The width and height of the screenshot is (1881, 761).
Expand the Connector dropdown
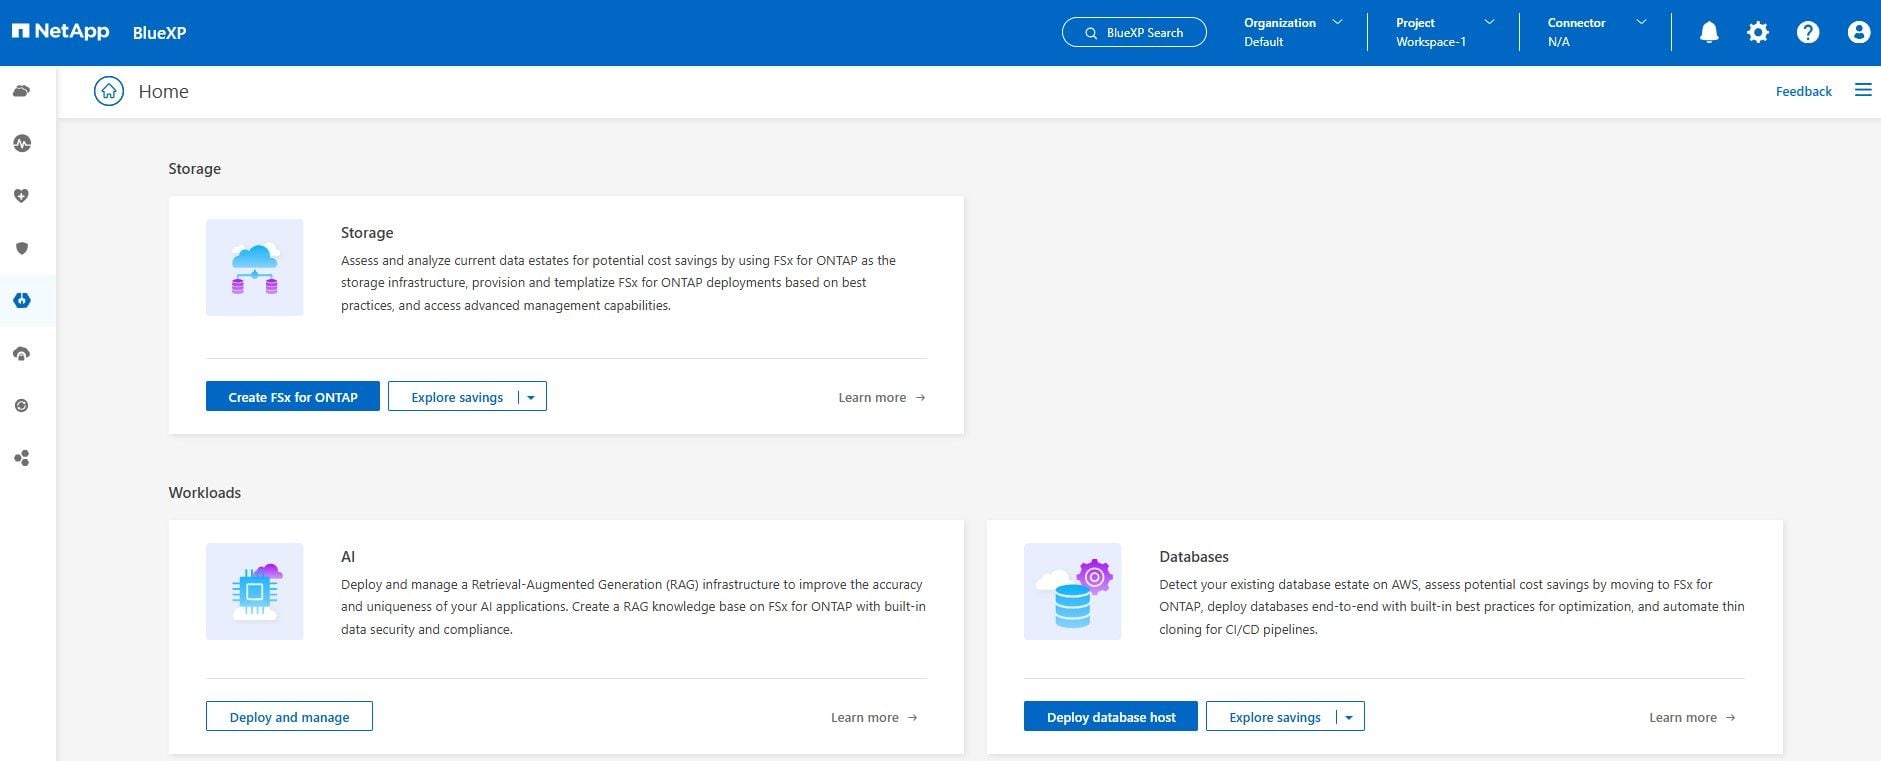[1597, 32]
